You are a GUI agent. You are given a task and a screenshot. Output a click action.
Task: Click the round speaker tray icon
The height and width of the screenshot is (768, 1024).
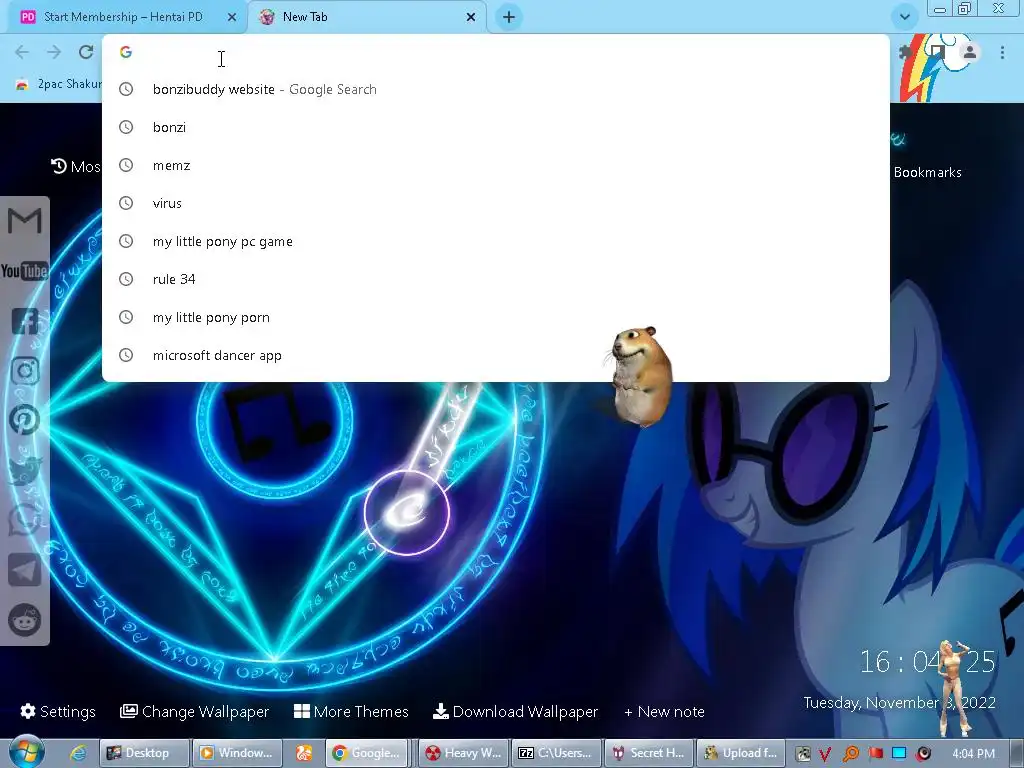[923, 754]
